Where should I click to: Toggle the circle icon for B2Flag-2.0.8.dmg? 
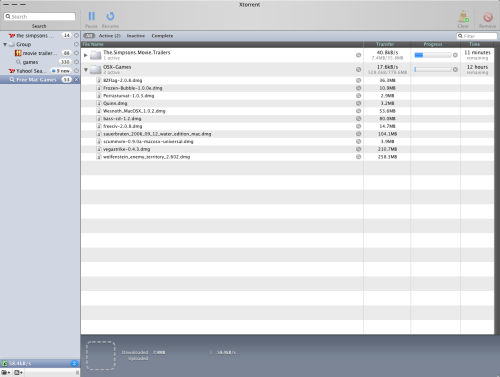pos(358,80)
